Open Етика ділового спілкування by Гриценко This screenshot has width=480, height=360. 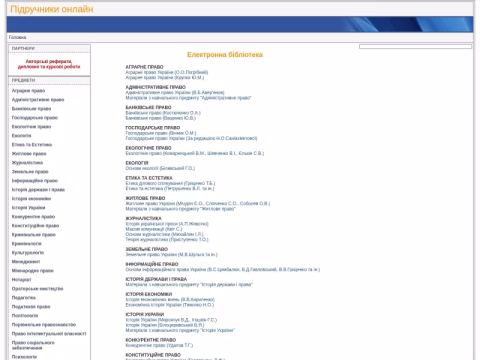click(170, 183)
